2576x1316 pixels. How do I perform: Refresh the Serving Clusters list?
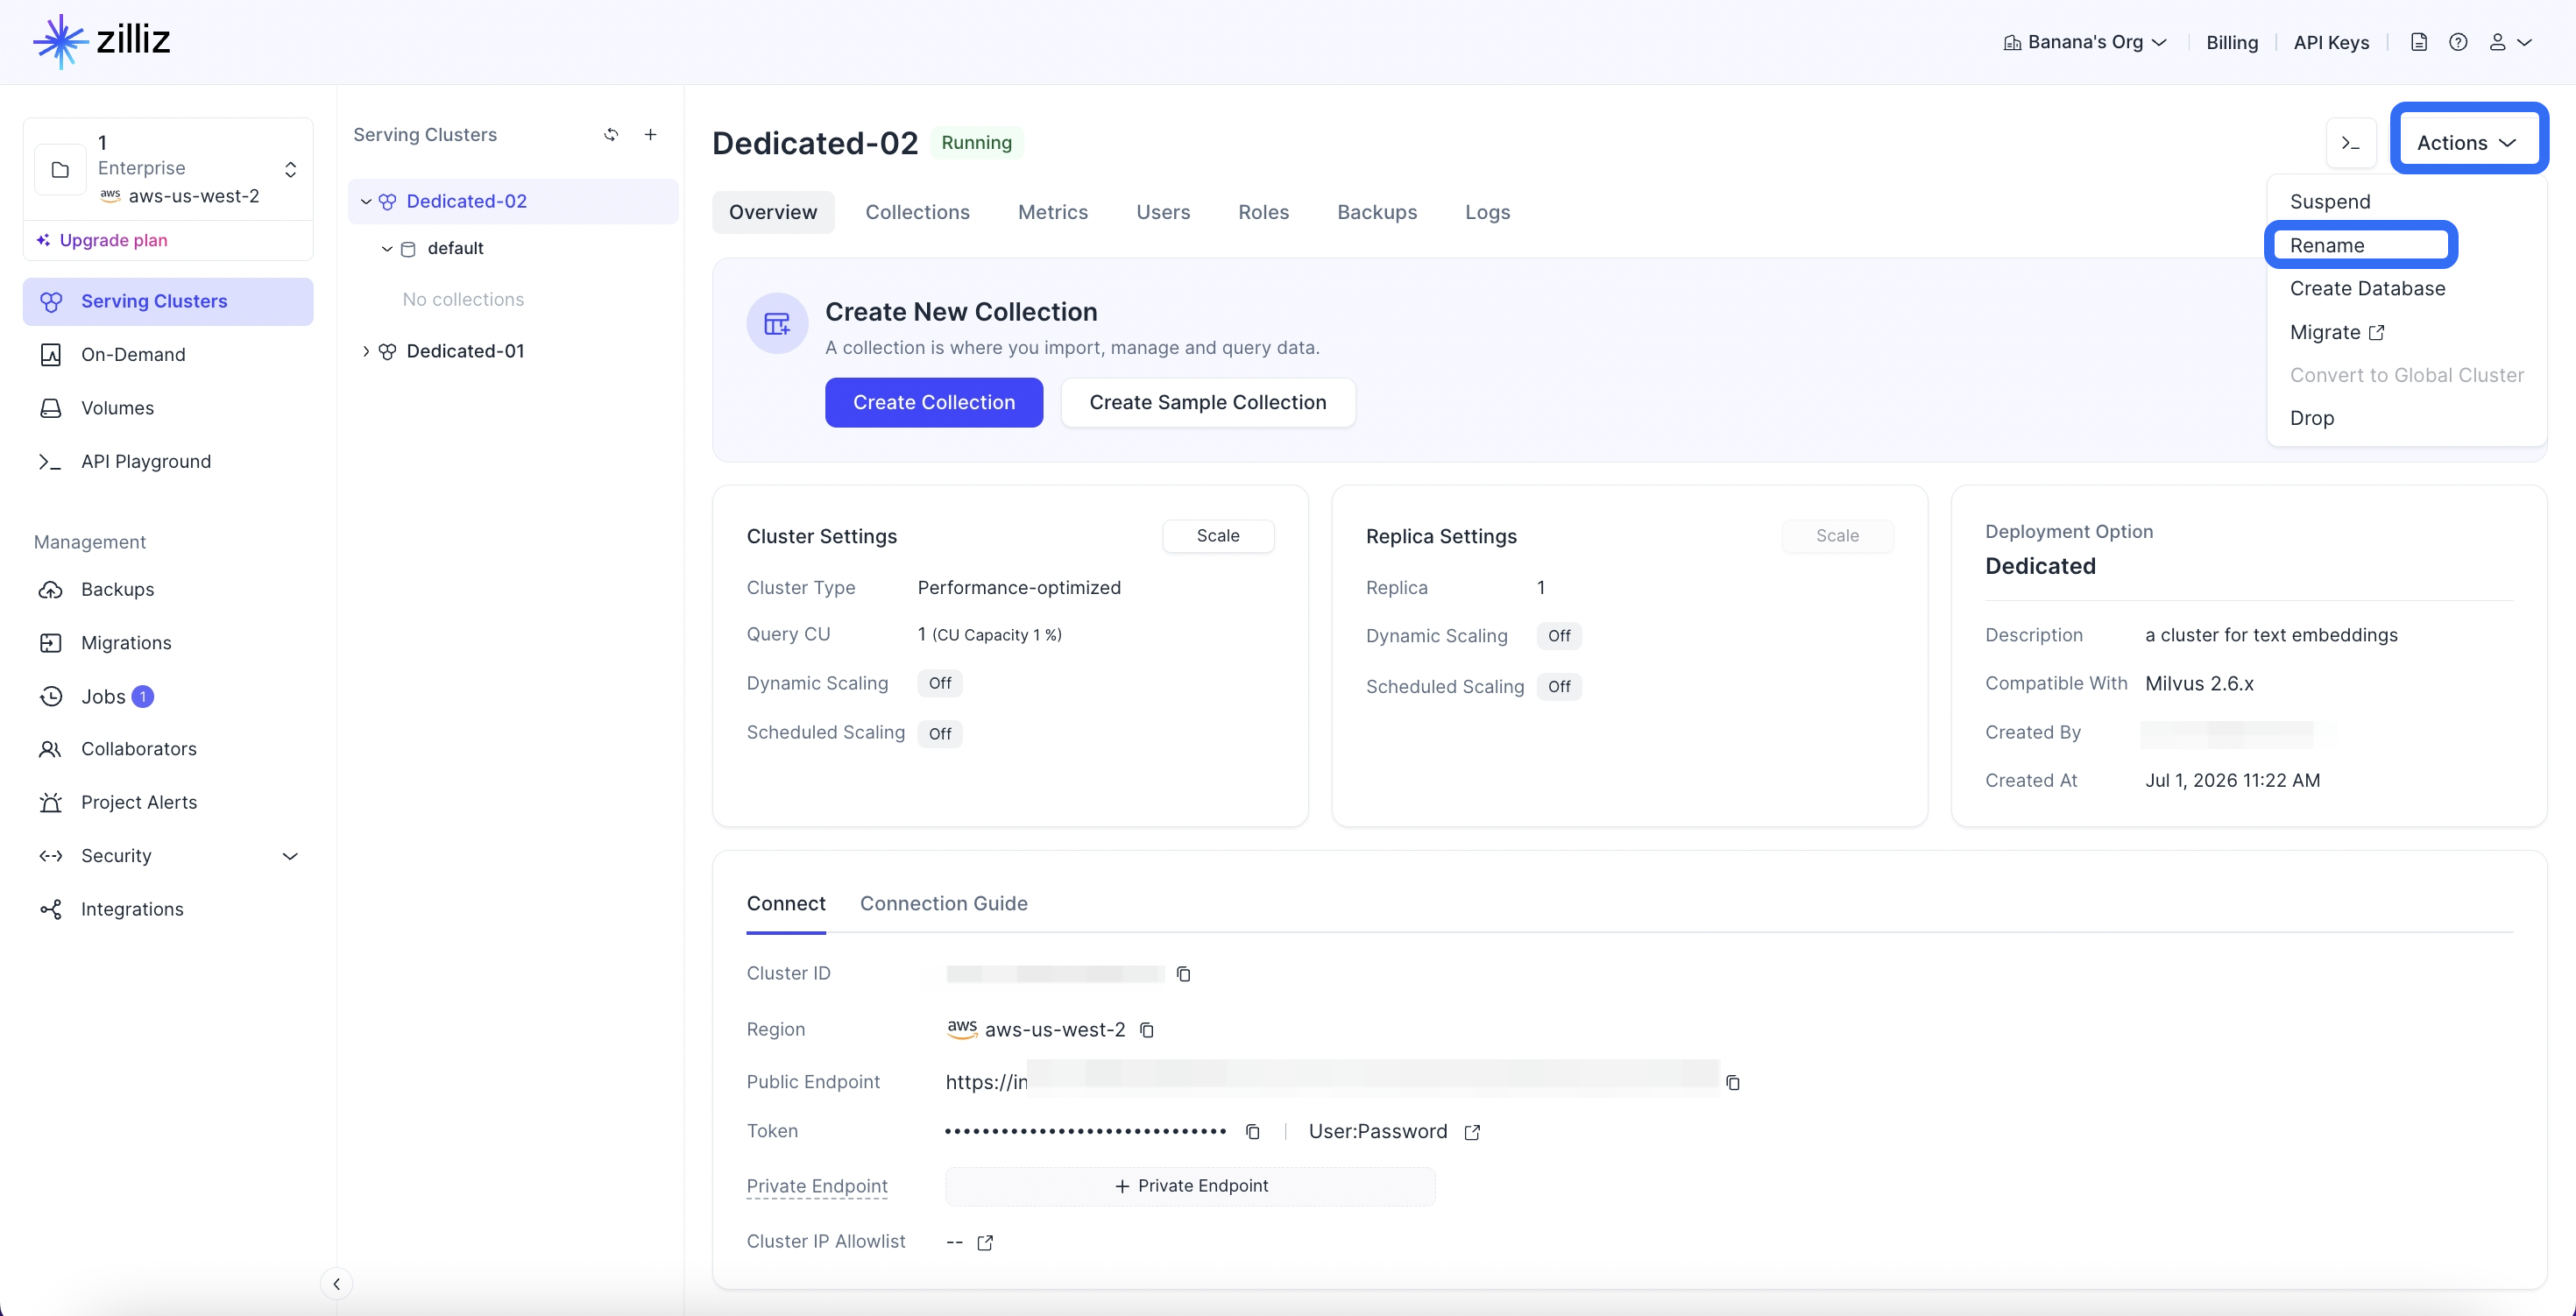pyautogui.click(x=611, y=135)
